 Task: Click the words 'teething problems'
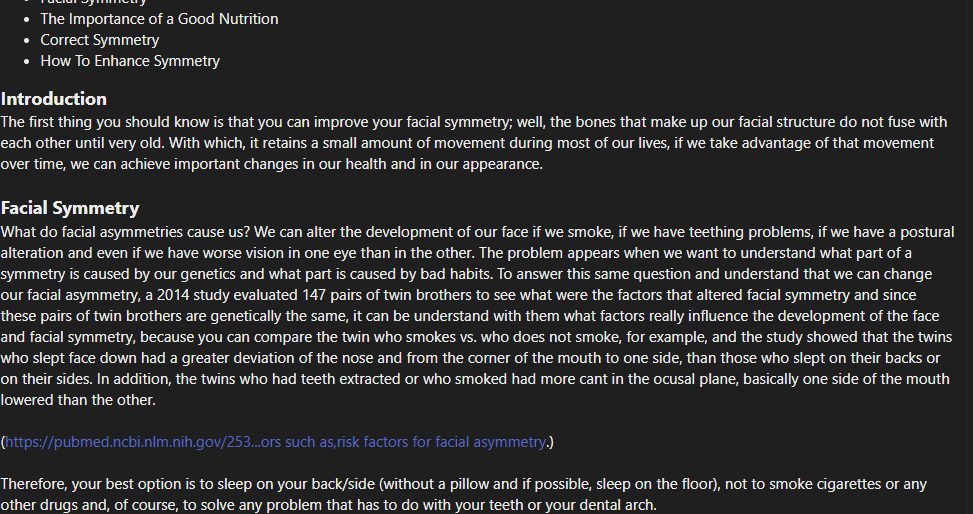pos(730,232)
